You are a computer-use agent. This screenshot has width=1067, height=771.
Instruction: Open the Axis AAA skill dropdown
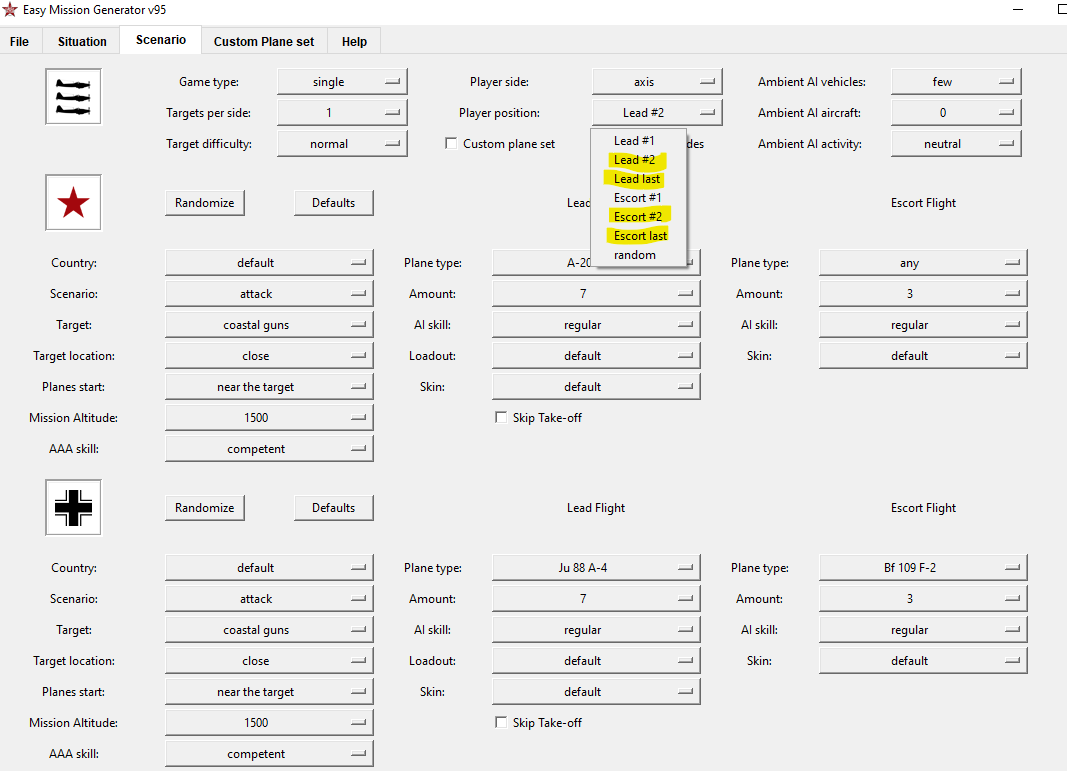[269, 753]
